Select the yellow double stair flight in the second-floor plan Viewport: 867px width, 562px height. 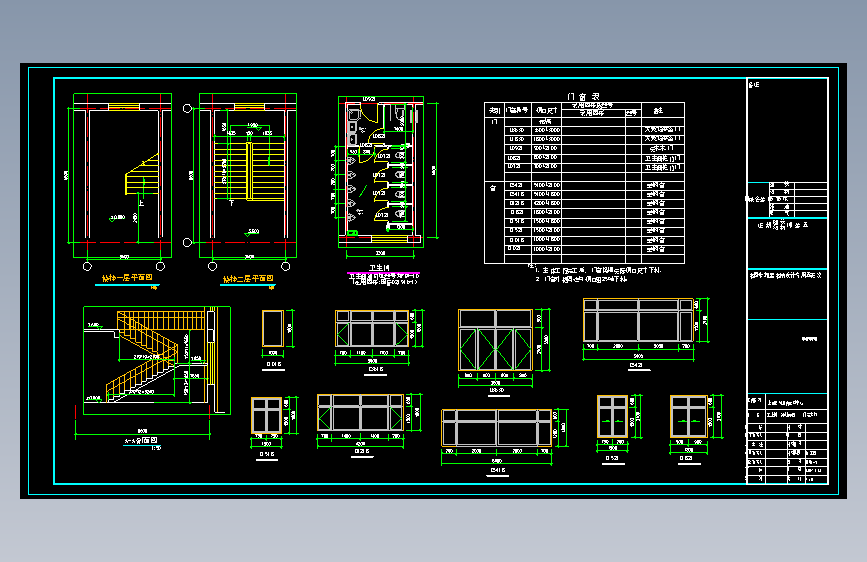(x=249, y=169)
